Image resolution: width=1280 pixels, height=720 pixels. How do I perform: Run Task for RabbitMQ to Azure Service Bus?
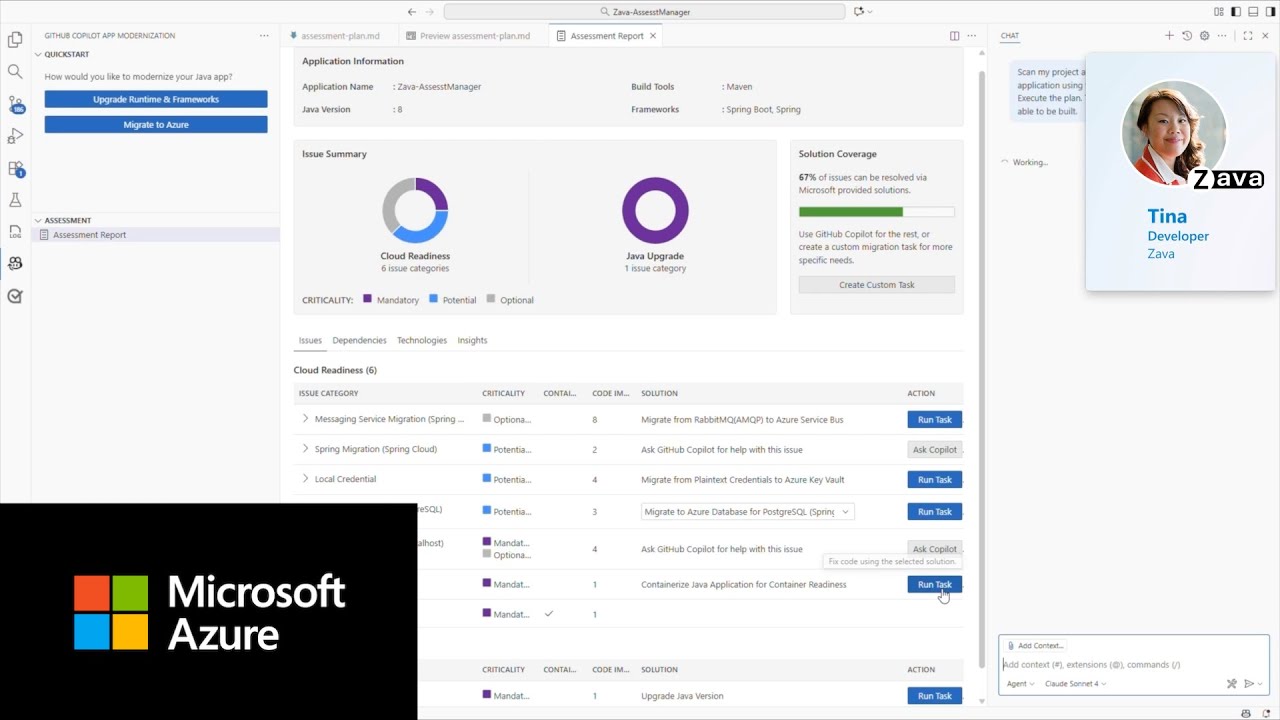point(935,420)
